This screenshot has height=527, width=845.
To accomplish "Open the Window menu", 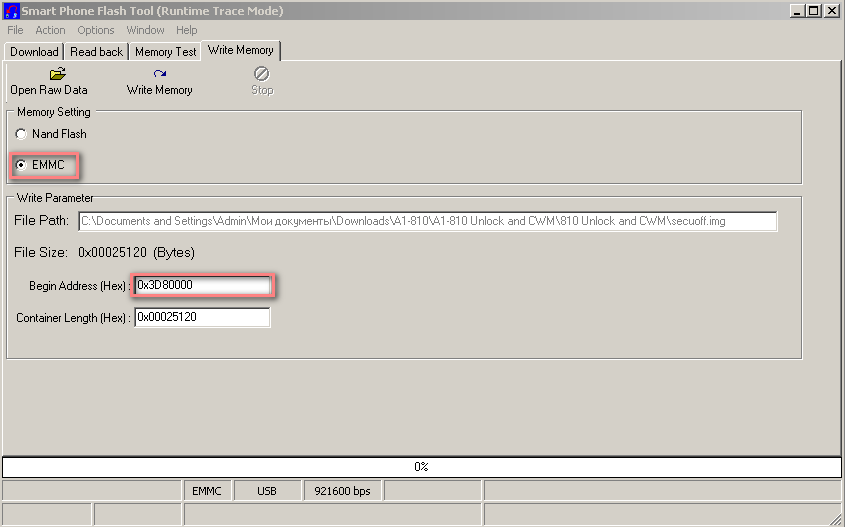I will 145,30.
